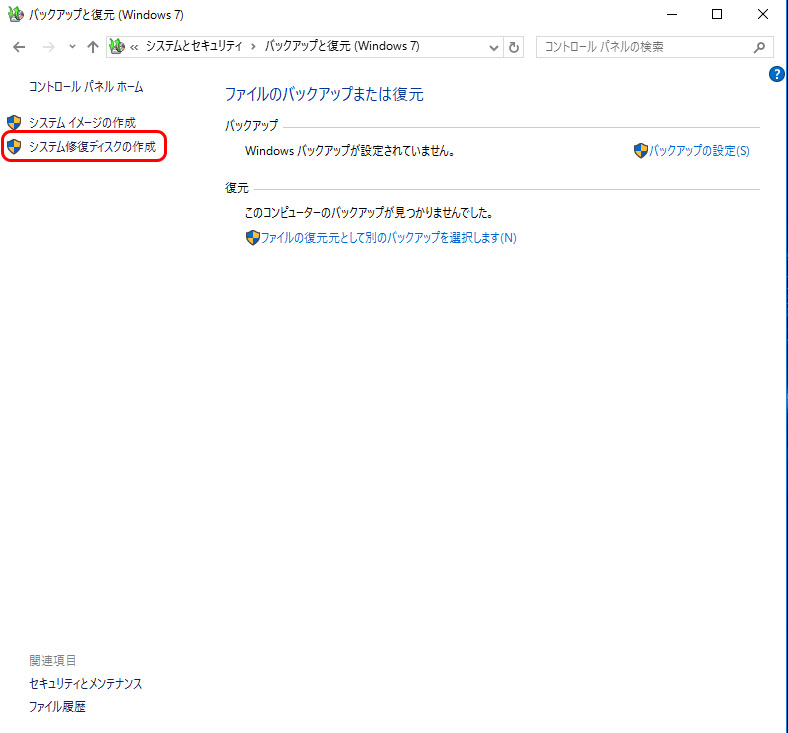Maximize the window

click(x=717, y=15)
